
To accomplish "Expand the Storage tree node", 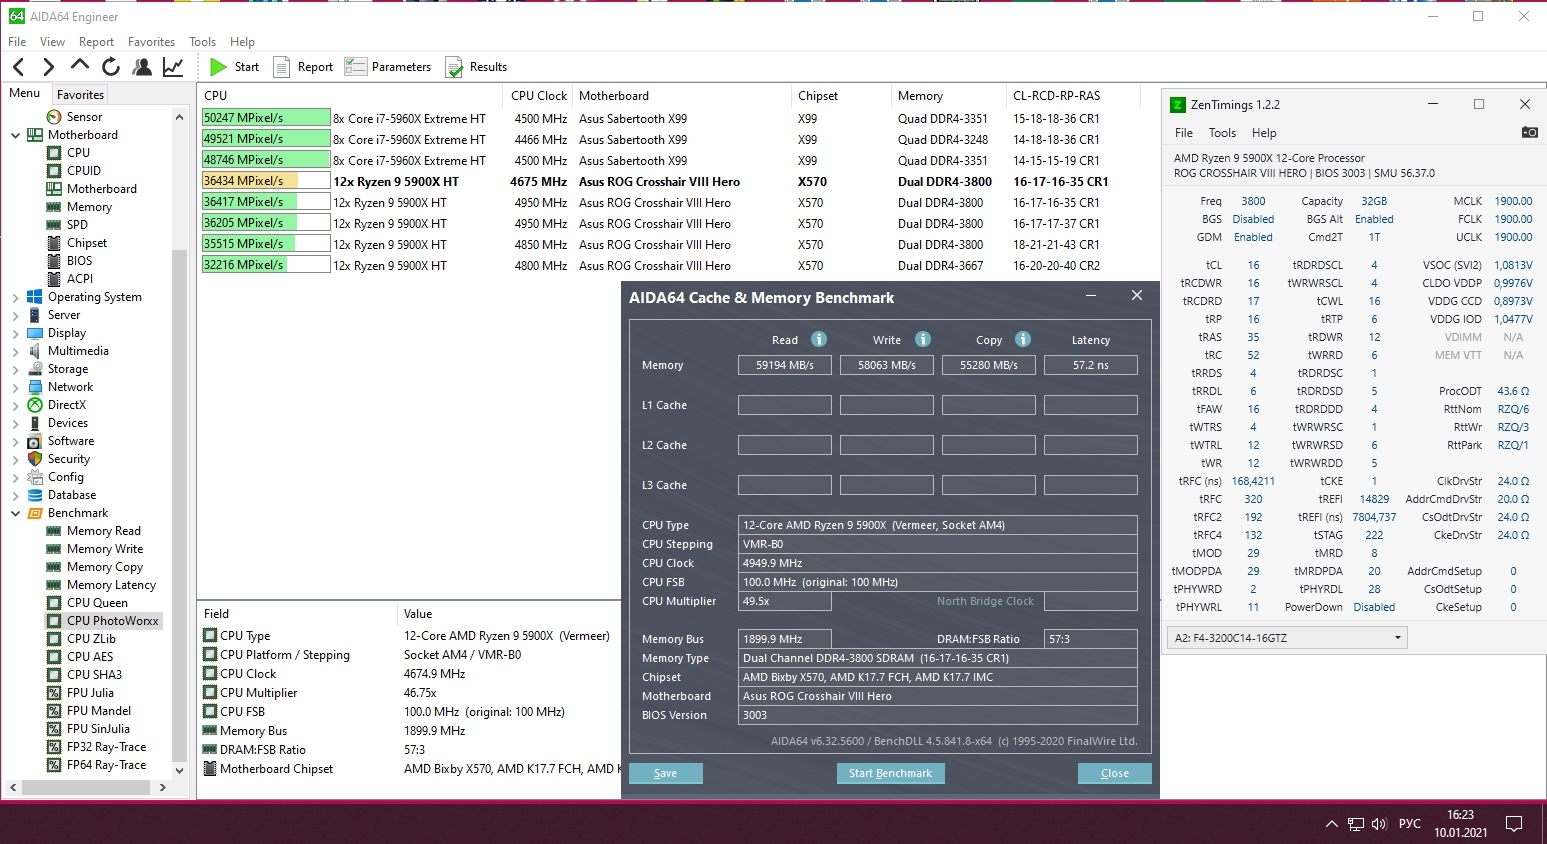I will click(15, 369).
